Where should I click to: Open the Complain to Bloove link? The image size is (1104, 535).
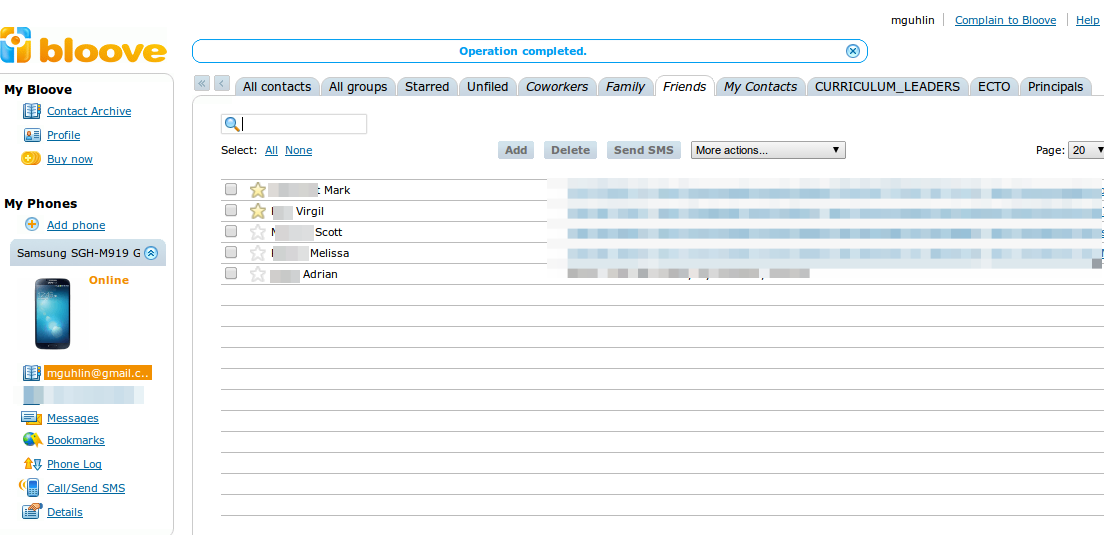pyautogui.click(x=1005, y=20)
